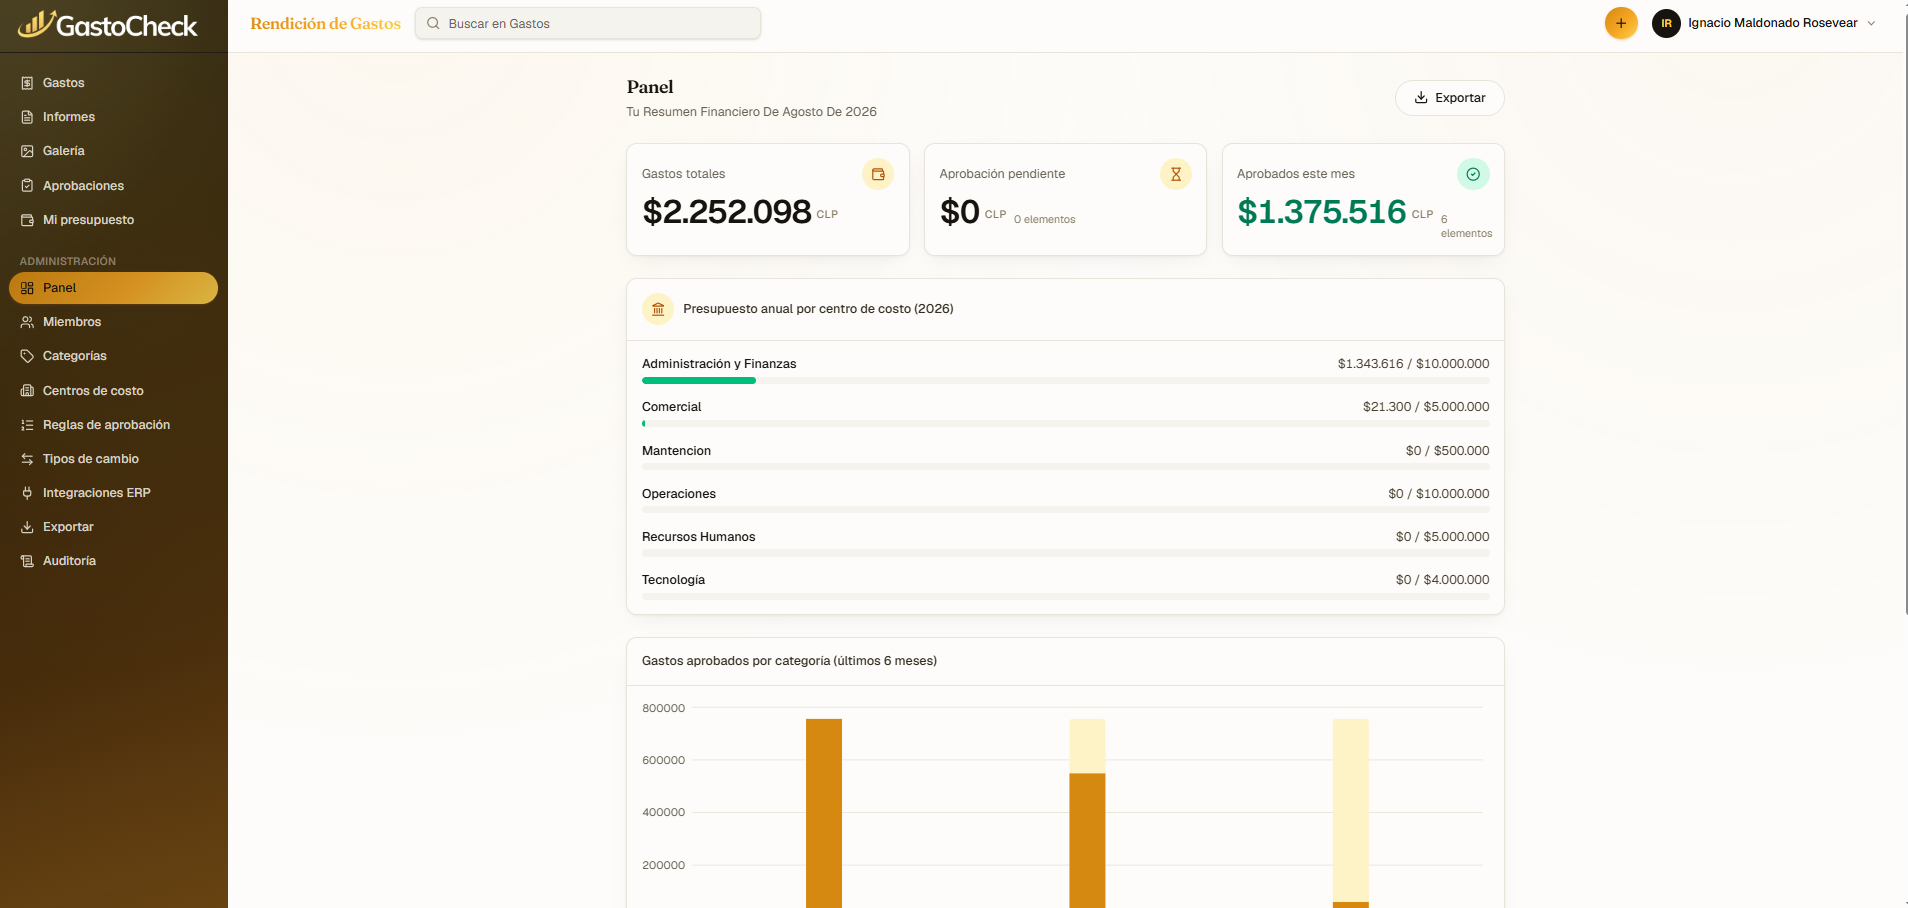
Task: Go to Reglas de aprobación
Action: pos(113,425)
